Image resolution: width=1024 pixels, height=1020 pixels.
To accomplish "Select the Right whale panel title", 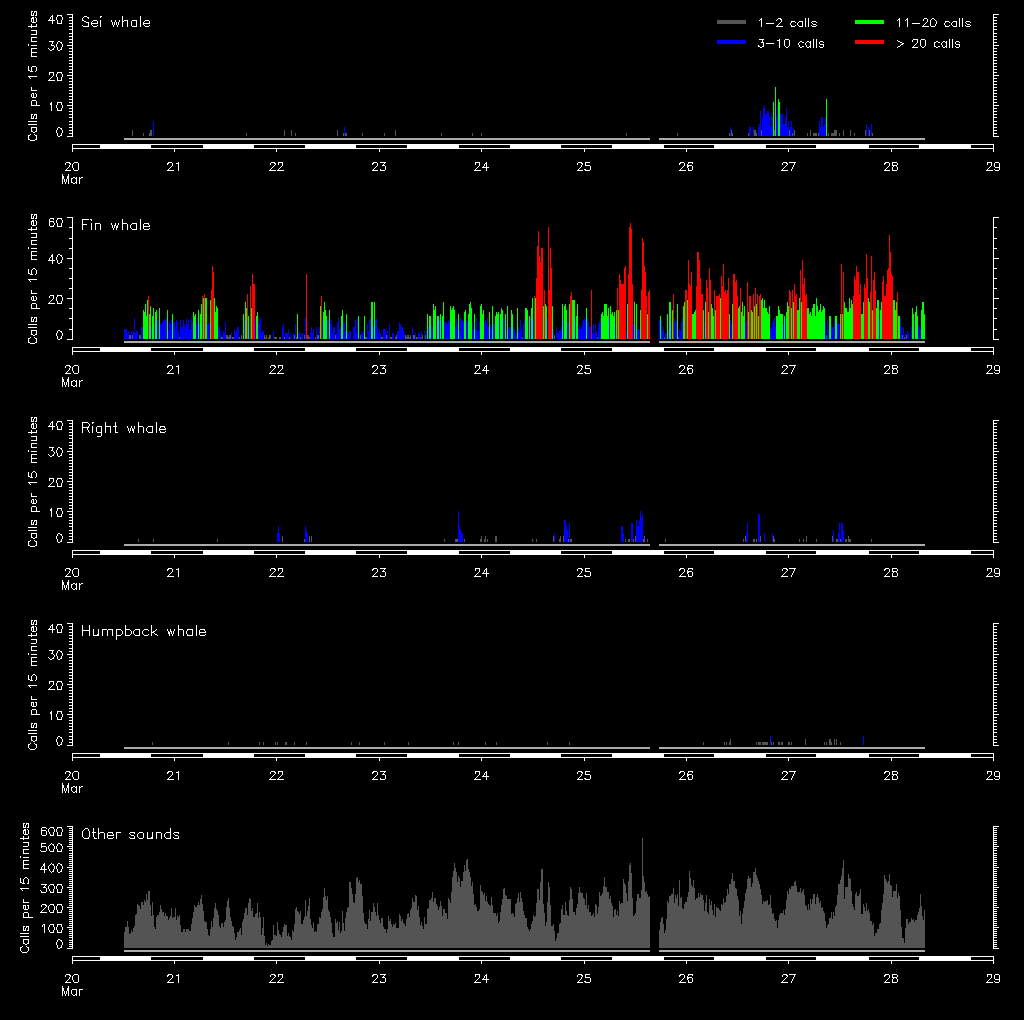I will (x=124, y=428).
